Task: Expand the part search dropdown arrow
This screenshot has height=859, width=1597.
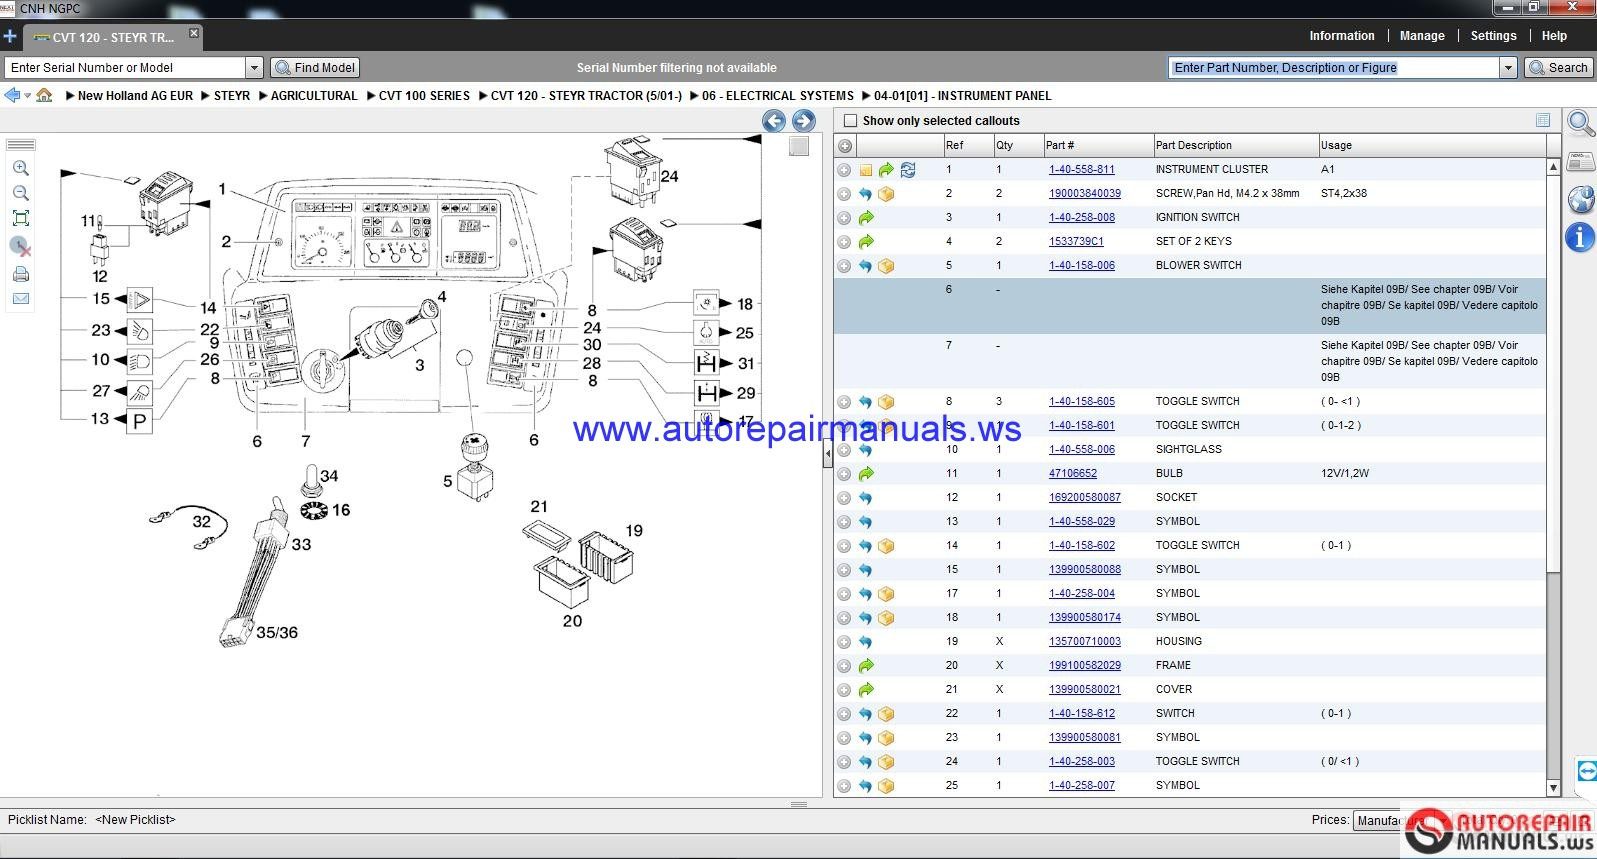Action: click(x=1508, y=67)
